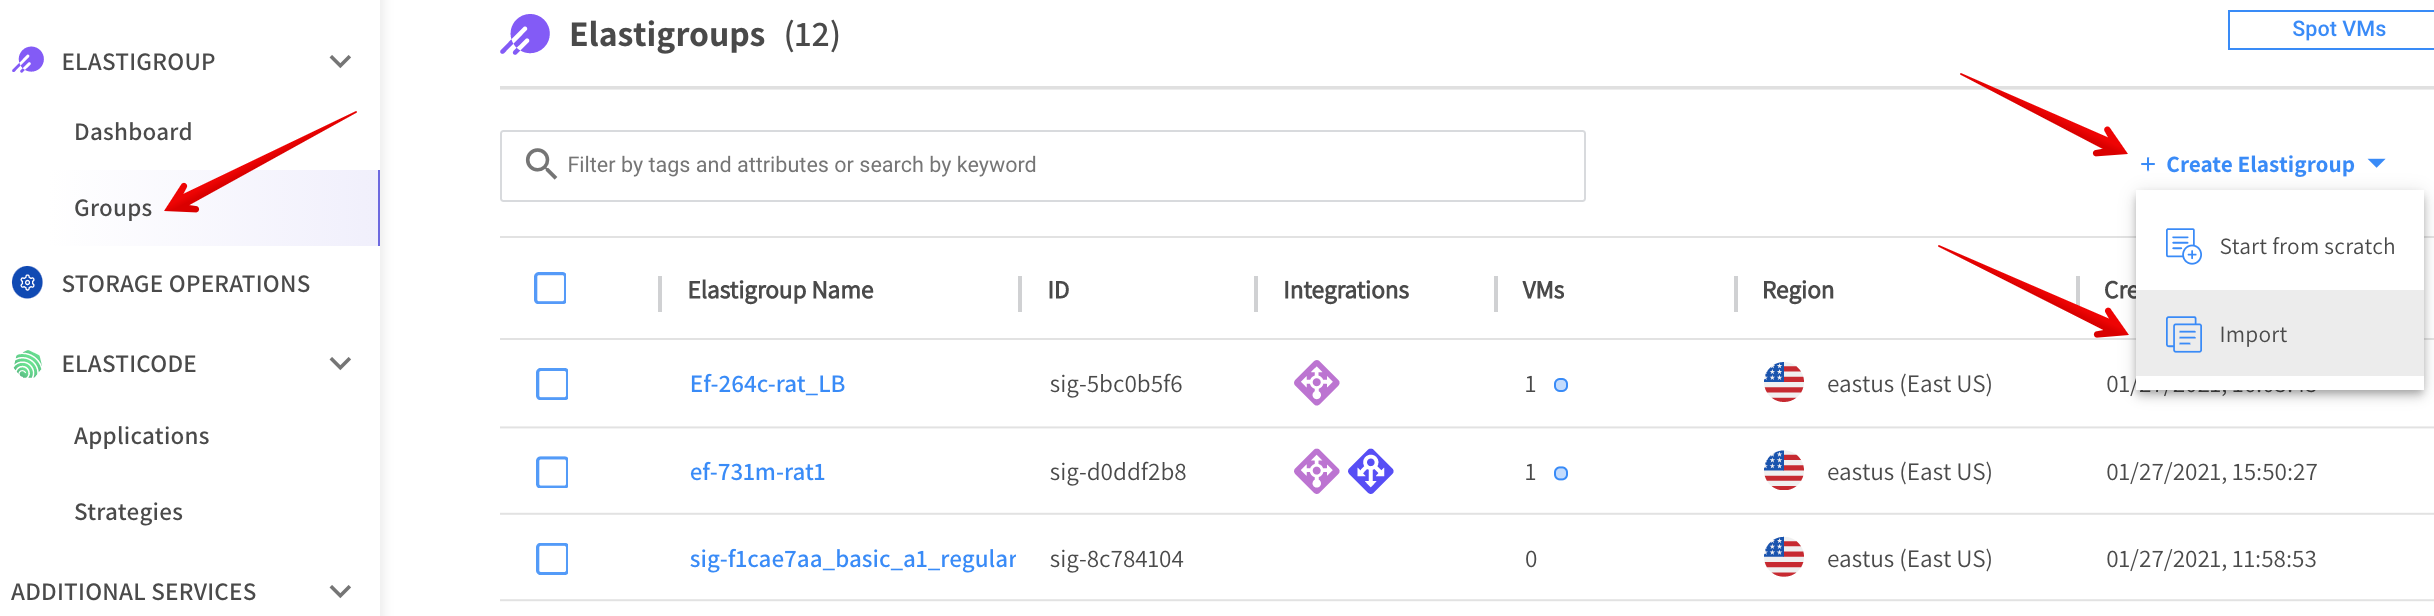Collapse the Elastigroup sidebar section
This screenshot has height=616, width=2434.
pyautogui.click(x=340, y=62)
